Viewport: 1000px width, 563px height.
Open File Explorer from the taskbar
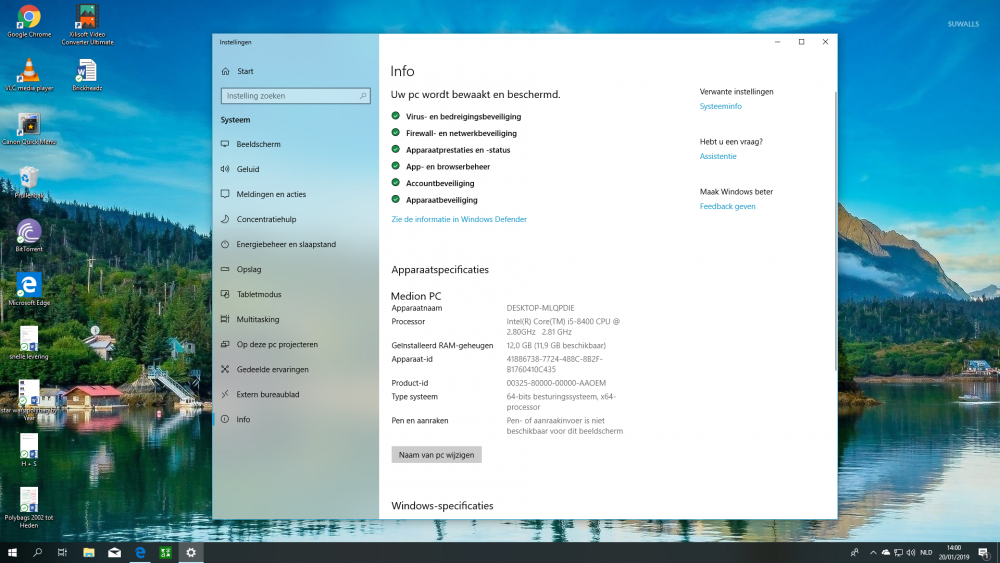[89, 552]
